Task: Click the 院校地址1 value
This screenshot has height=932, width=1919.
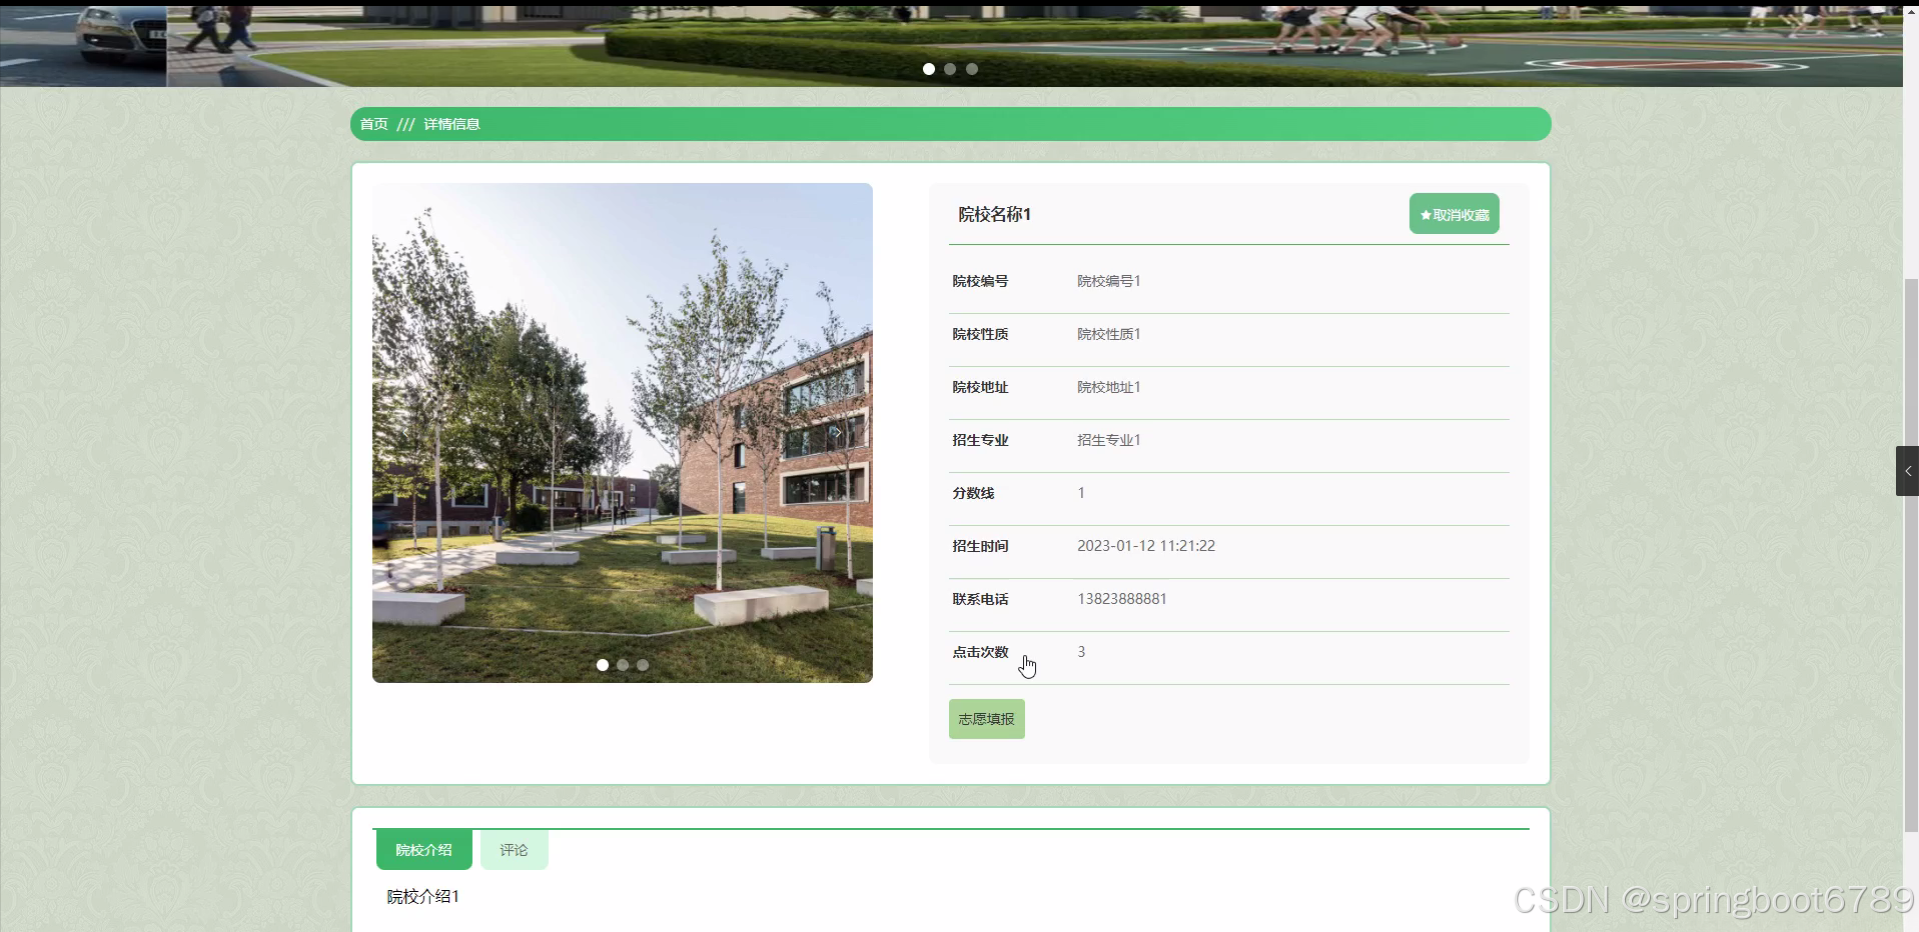Action: click(1109, 387)
